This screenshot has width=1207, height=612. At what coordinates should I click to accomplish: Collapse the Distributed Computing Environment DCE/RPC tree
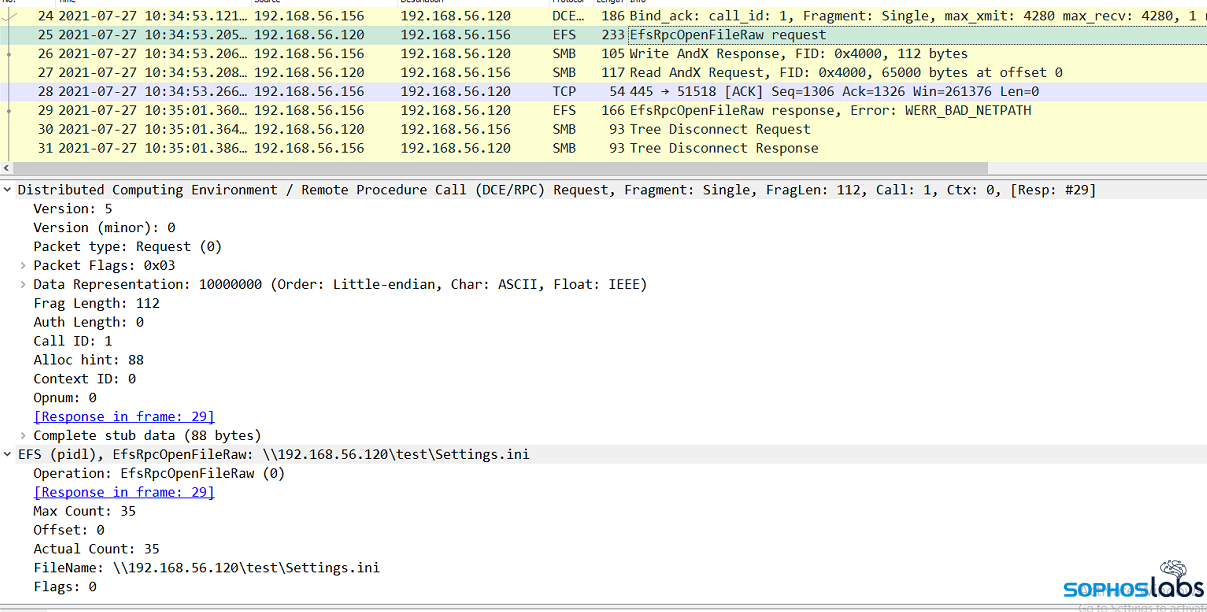8,190
